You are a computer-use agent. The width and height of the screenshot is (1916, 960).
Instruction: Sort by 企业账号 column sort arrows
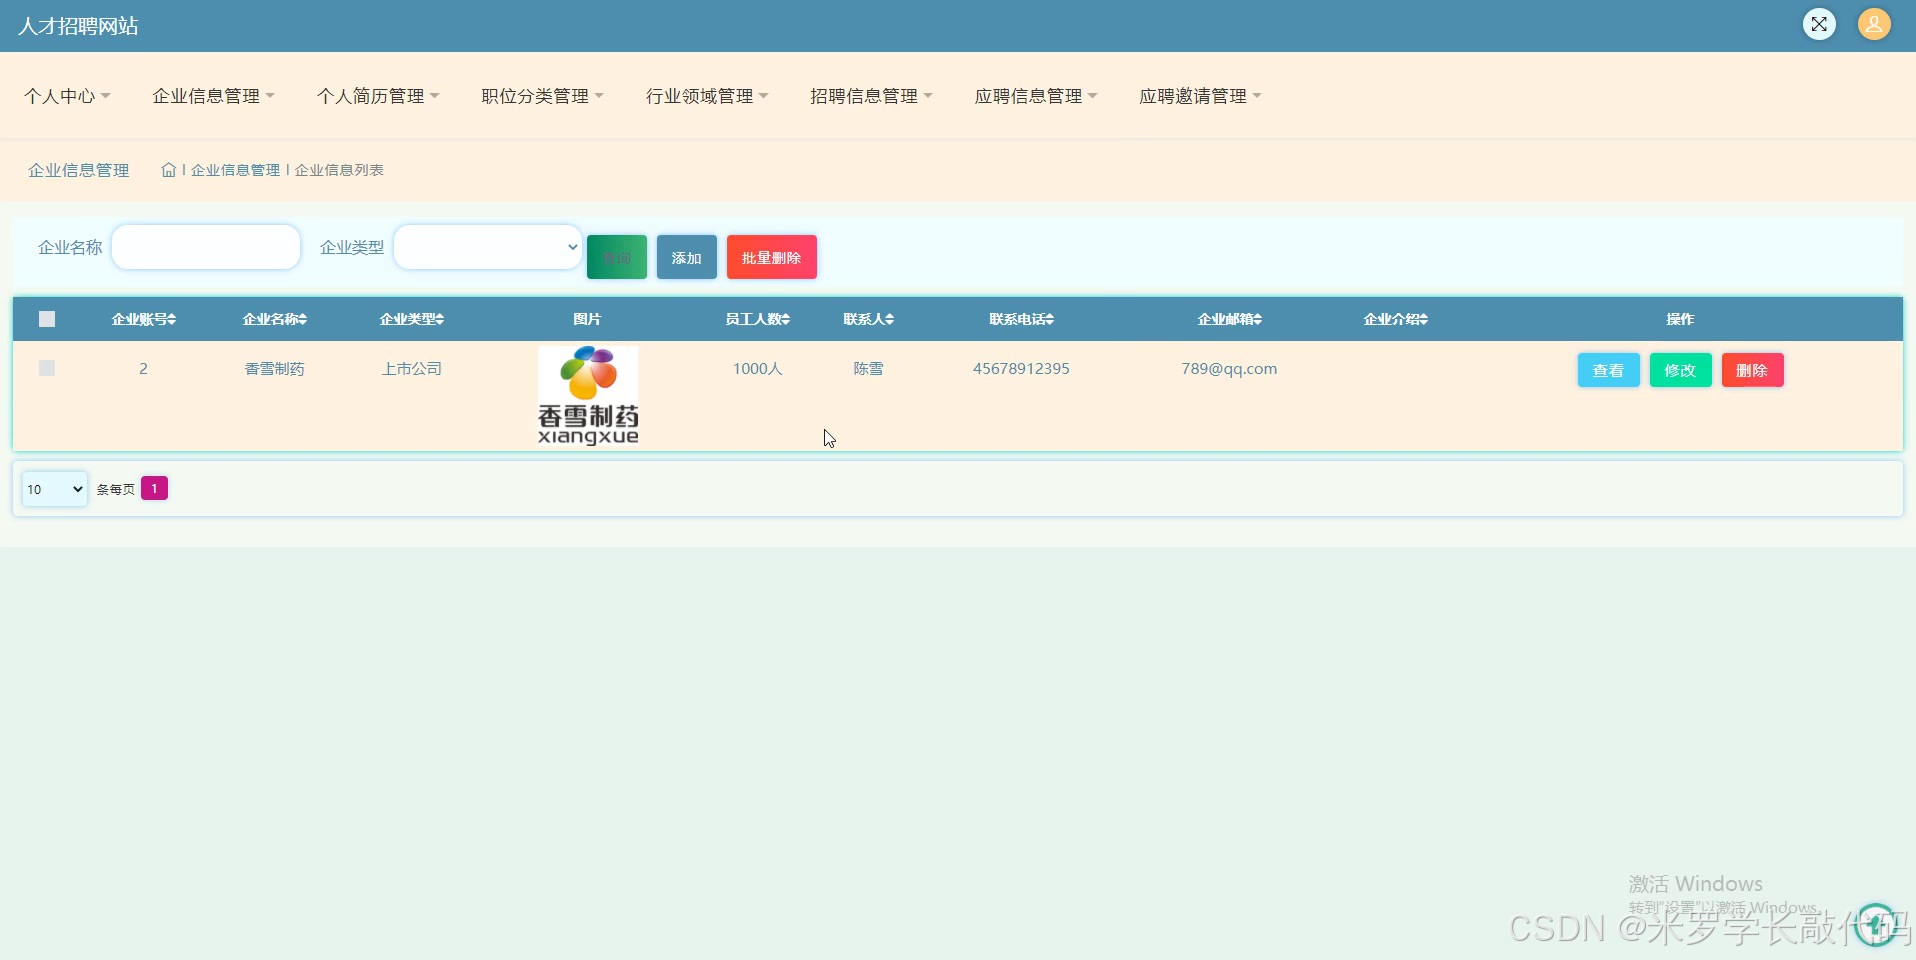click(x=172, y=319)
